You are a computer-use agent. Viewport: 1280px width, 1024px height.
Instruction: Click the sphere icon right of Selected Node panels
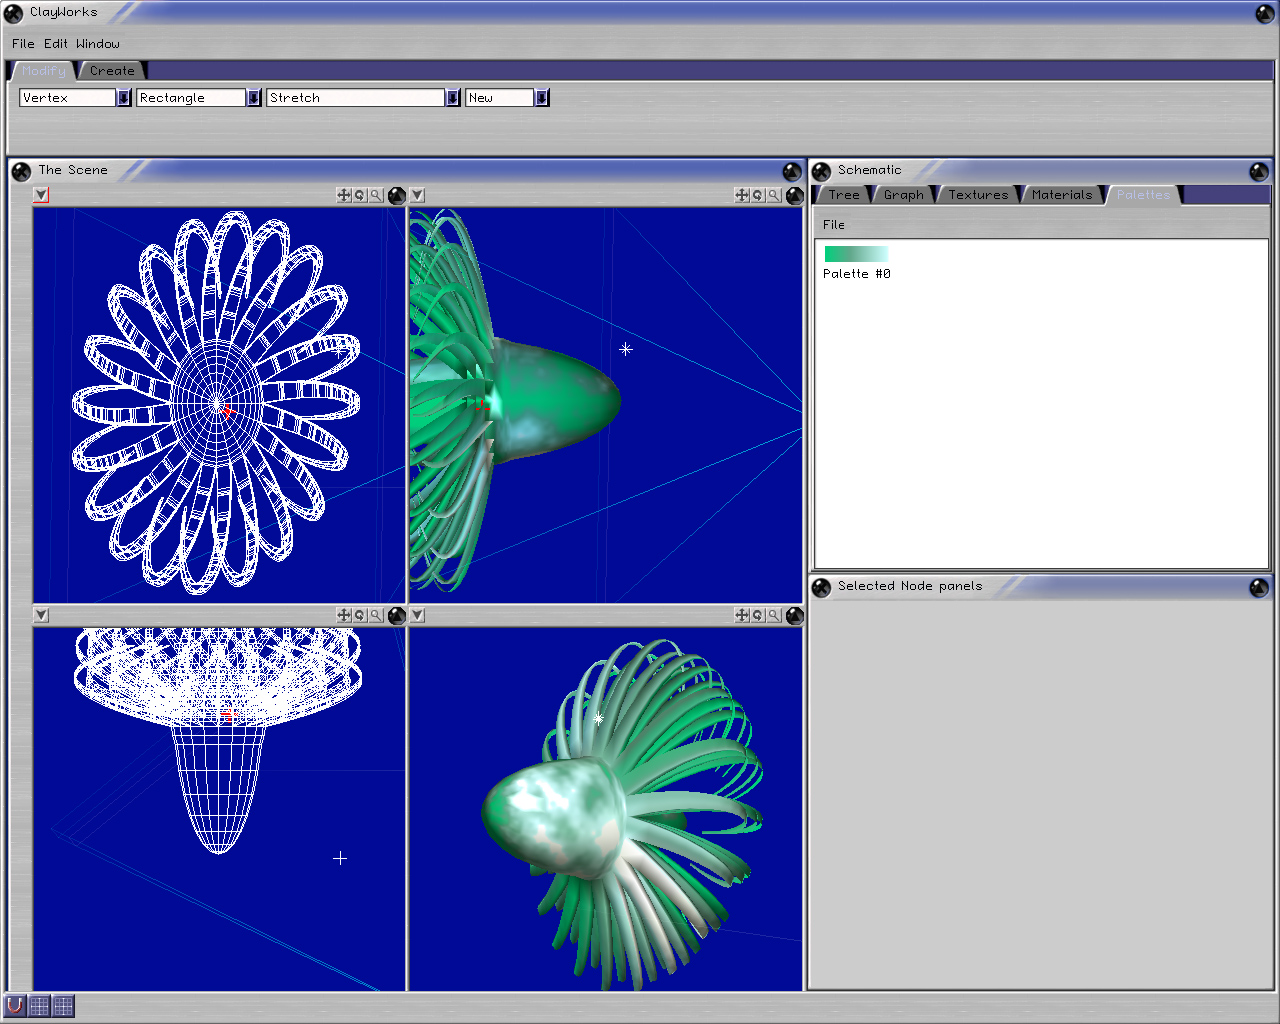pyautogui.click(x=1259, y=587)
